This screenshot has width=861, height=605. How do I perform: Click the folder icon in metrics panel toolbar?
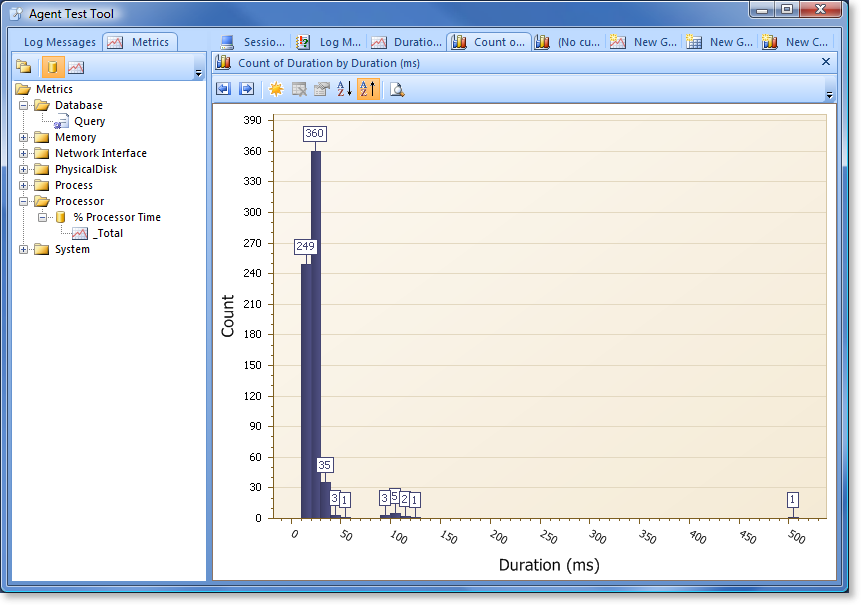tap(22, 66)
